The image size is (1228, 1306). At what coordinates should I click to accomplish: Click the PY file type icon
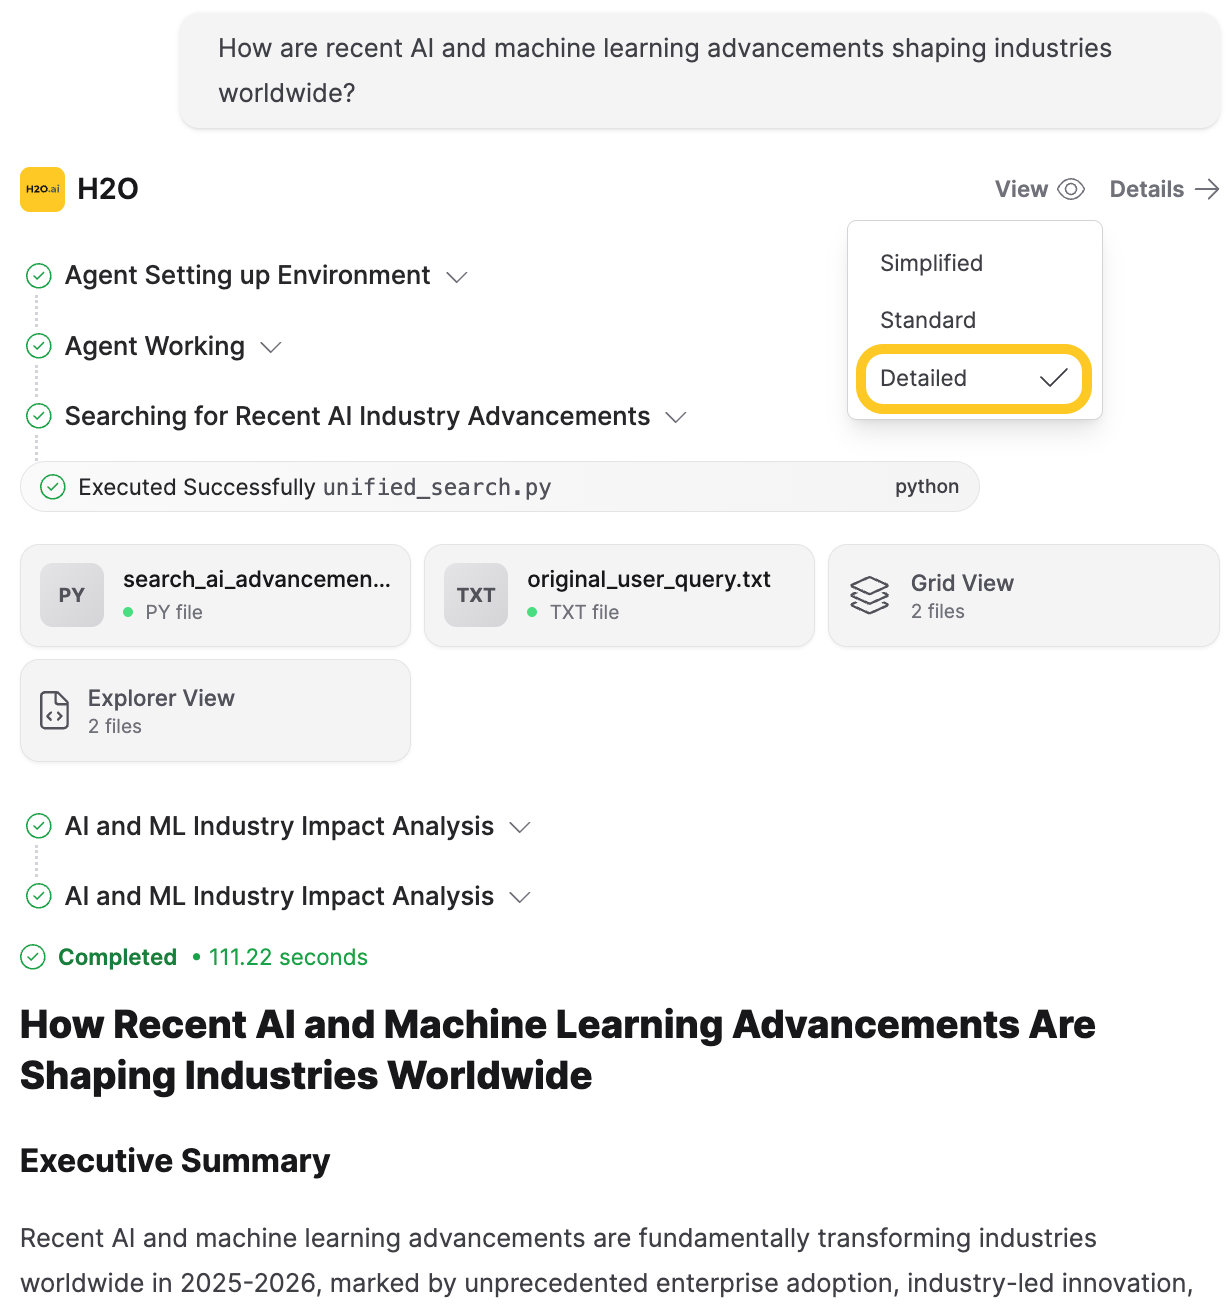[x=72, y=595]
